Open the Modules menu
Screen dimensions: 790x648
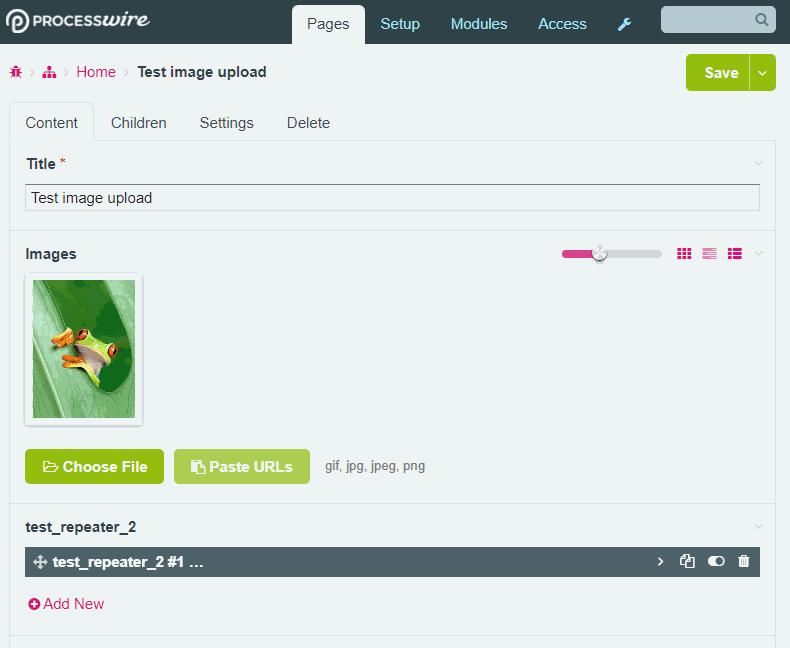(479, 24)
